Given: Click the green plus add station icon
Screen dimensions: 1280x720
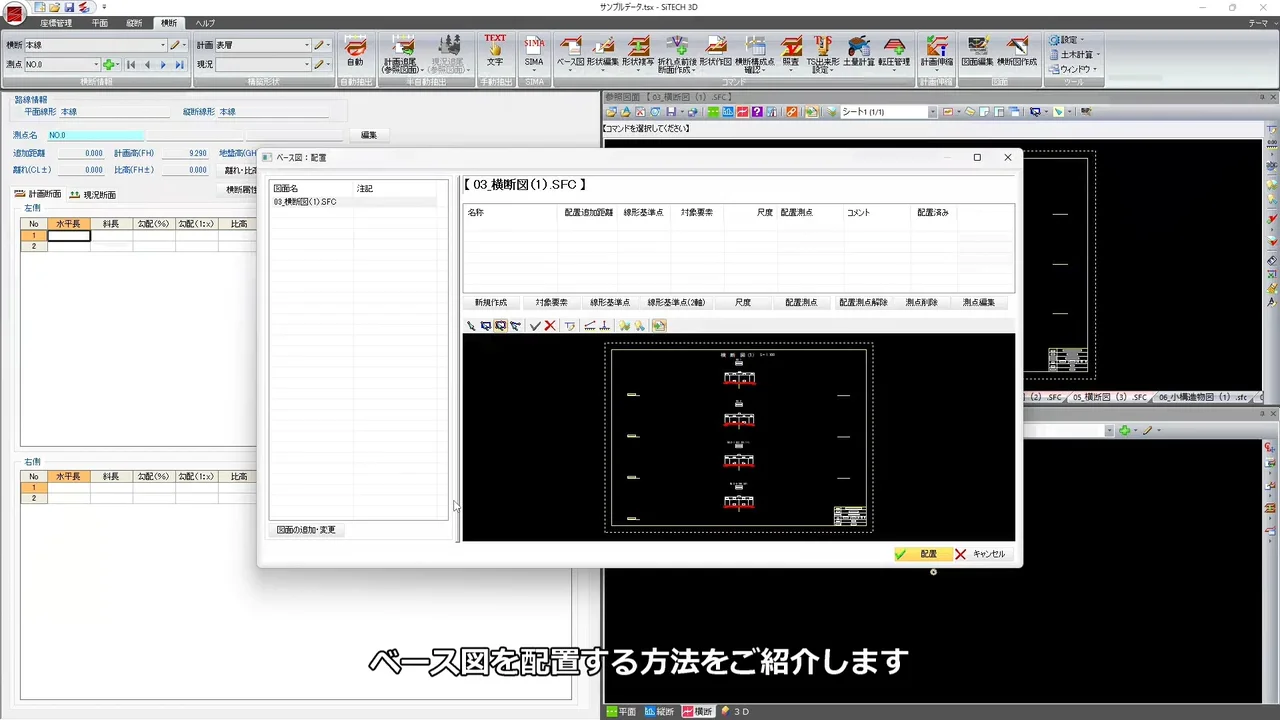Looking at the screenshot, I should 109,65.
